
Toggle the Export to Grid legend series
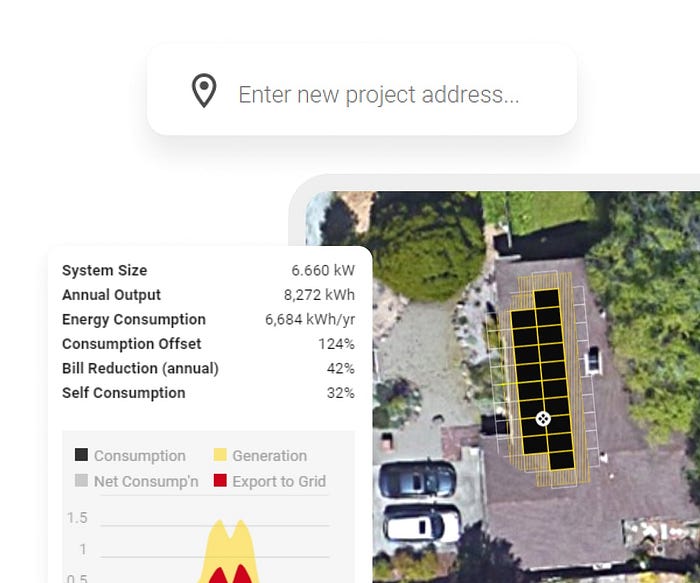click(x=270, y=481)
